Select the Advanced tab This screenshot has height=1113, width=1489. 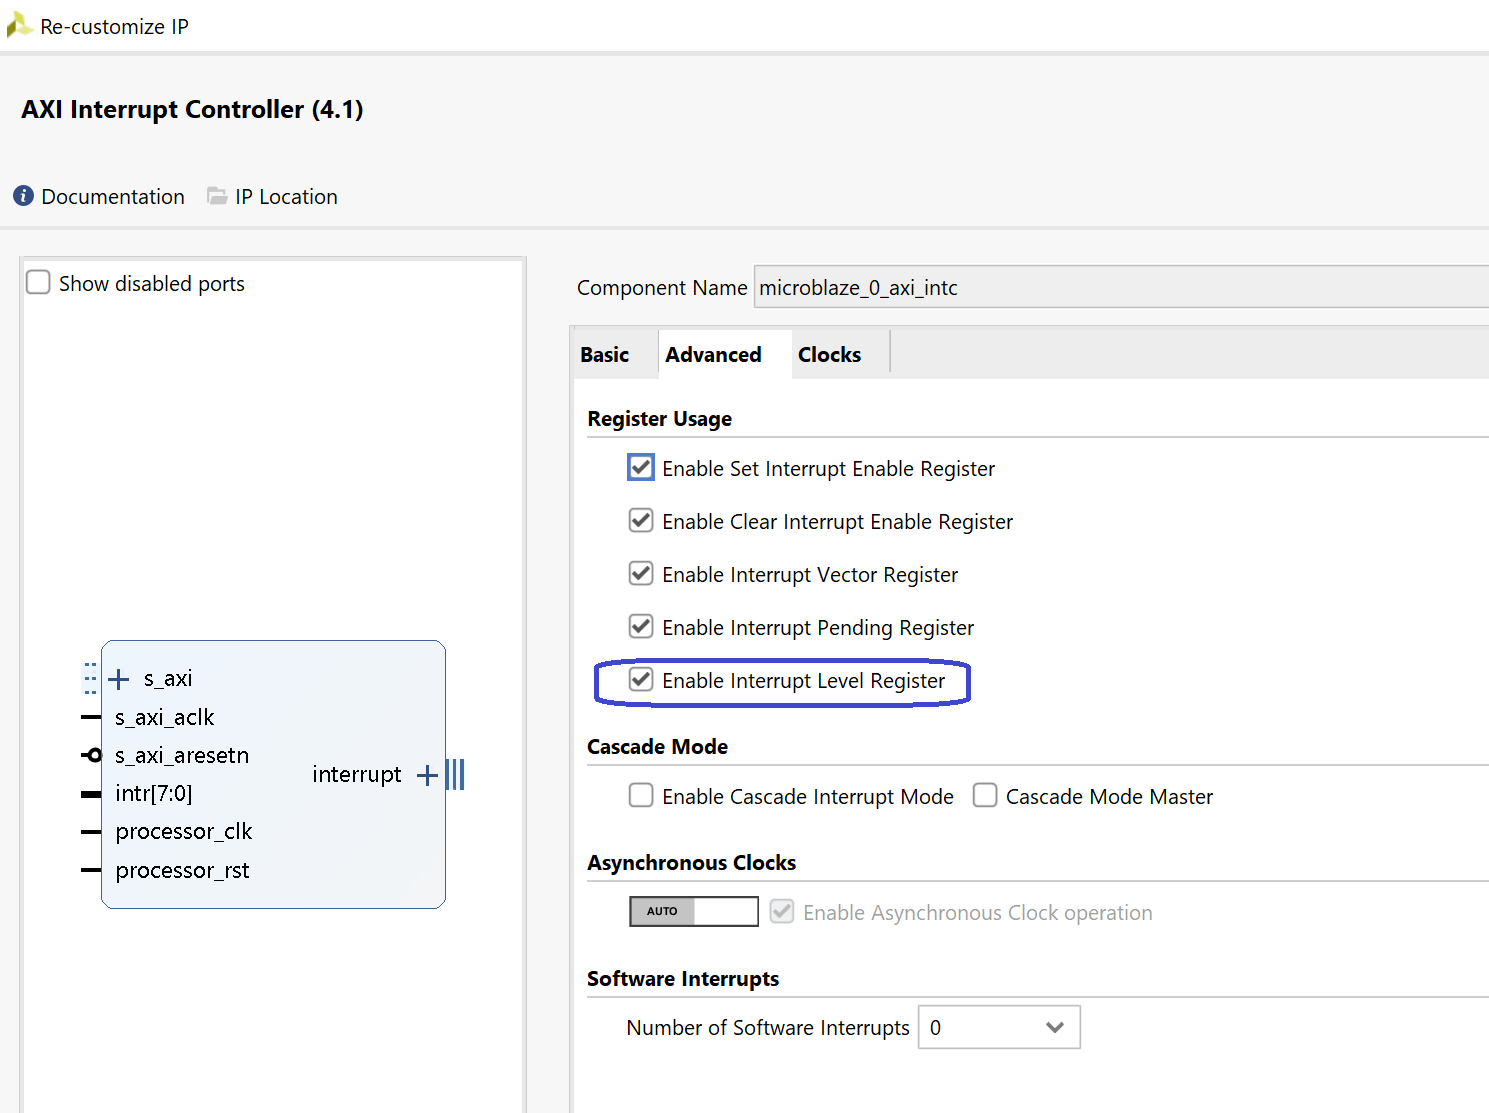713,355
